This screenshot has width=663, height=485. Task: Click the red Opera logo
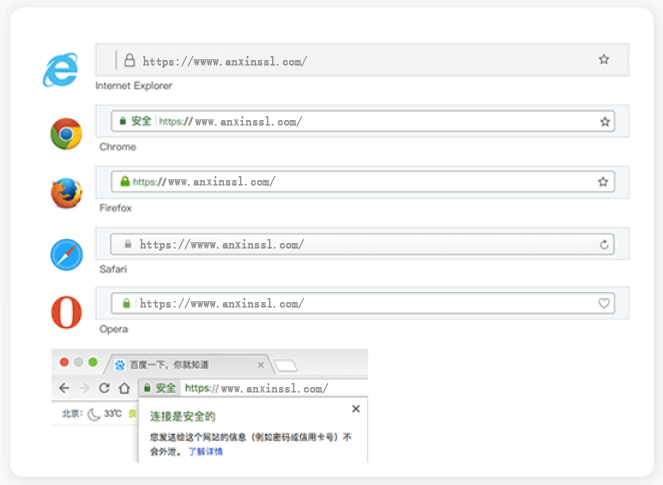[x=66, y=312]
